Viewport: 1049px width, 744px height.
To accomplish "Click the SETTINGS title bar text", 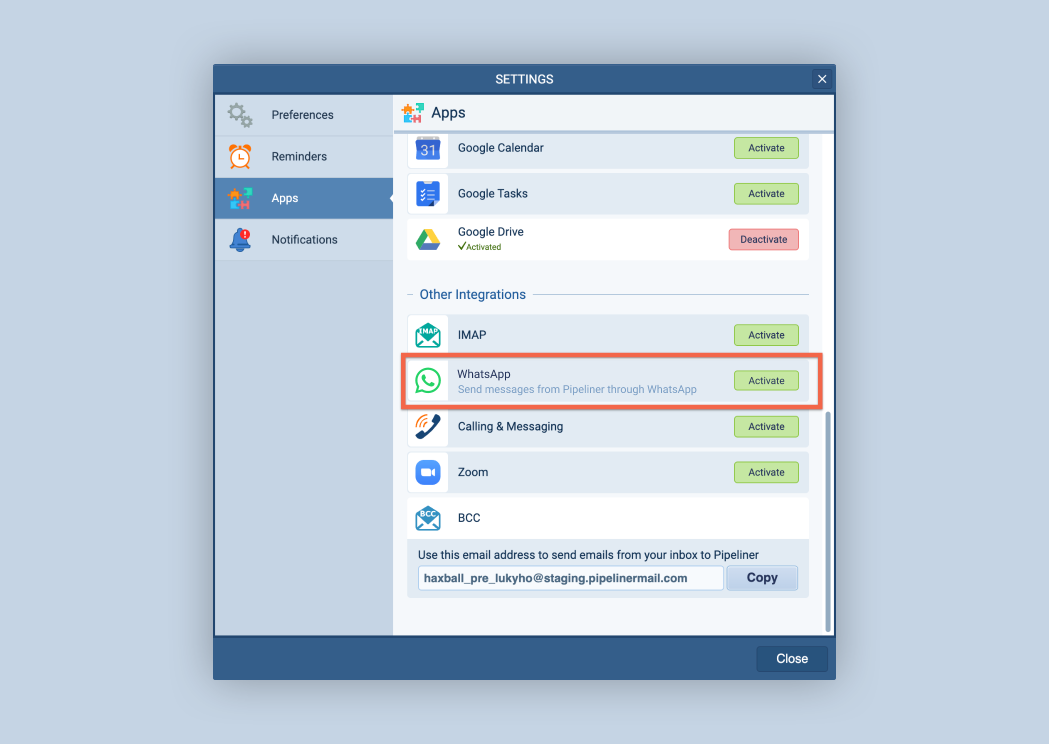I will click(x=524, y=79).
